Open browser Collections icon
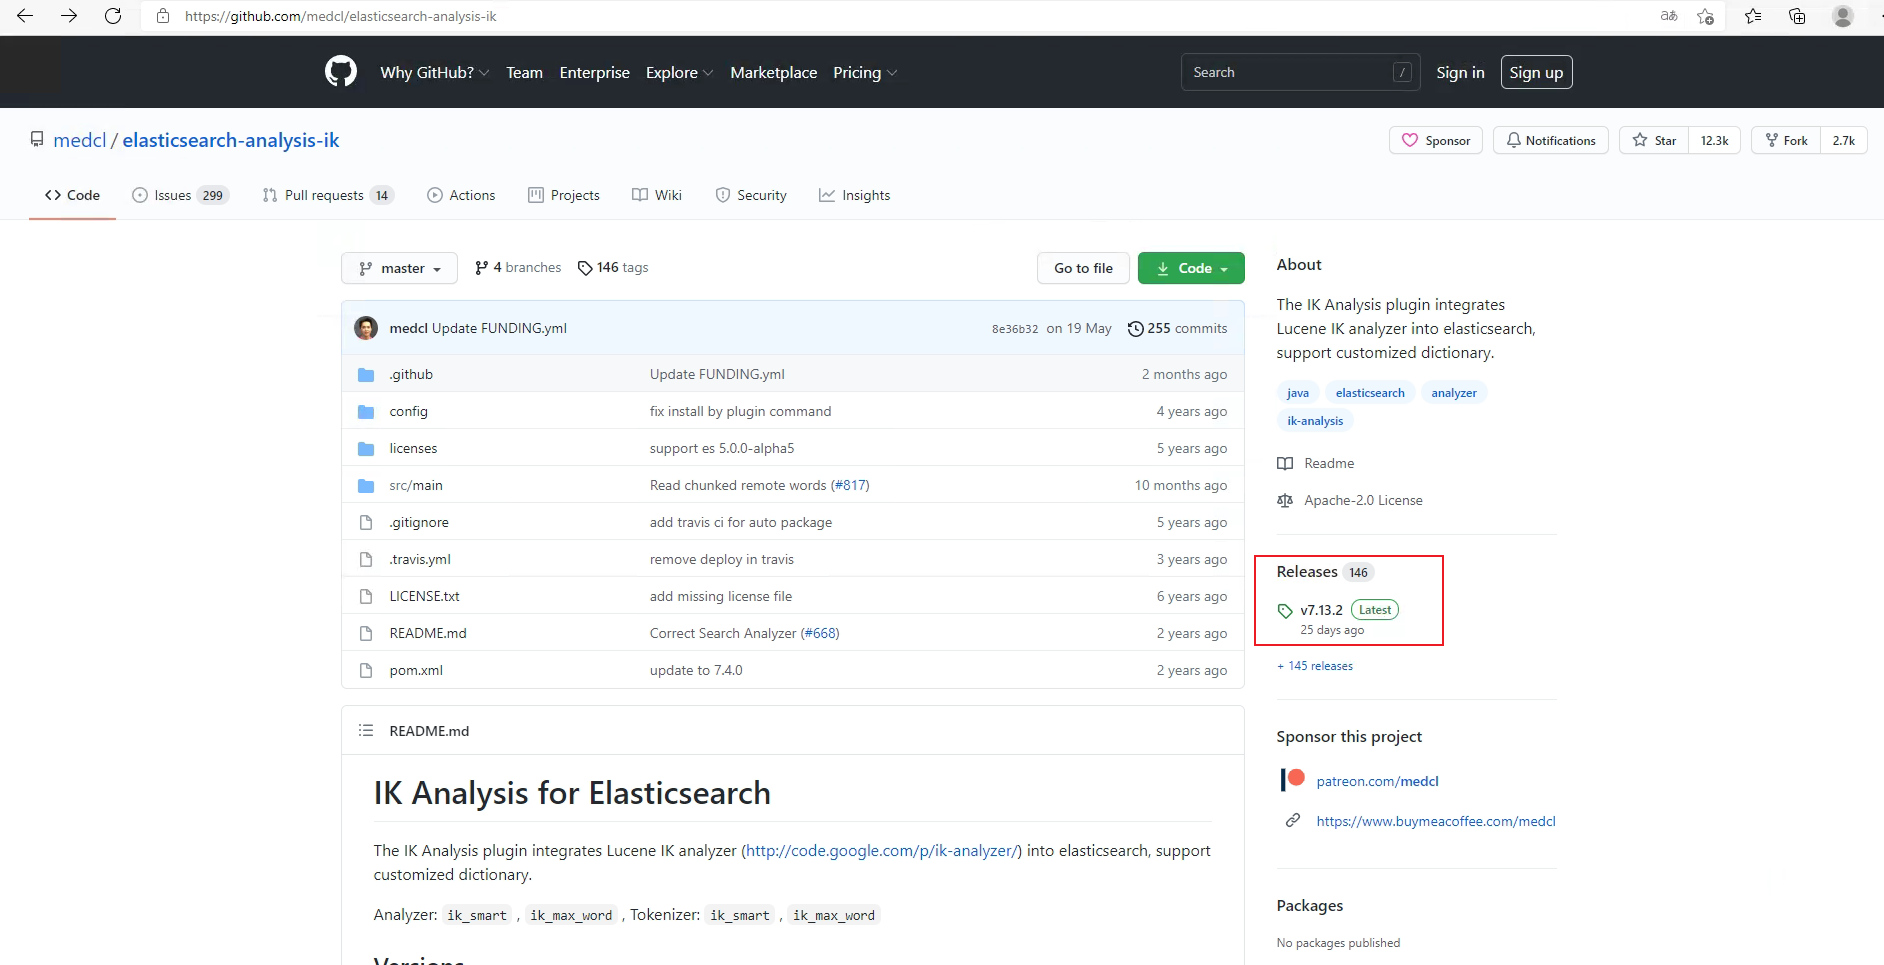Viewport: 1884px width, 965px height. (x=1797, y=16)
